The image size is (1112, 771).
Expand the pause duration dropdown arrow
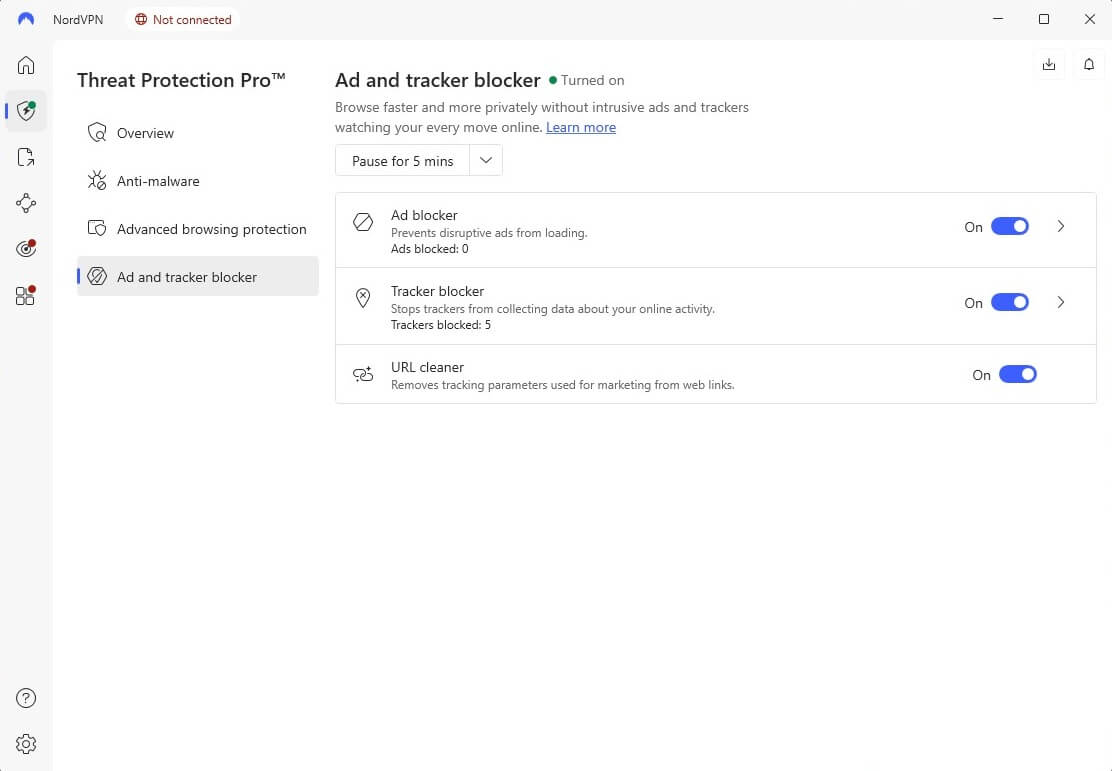486,160
